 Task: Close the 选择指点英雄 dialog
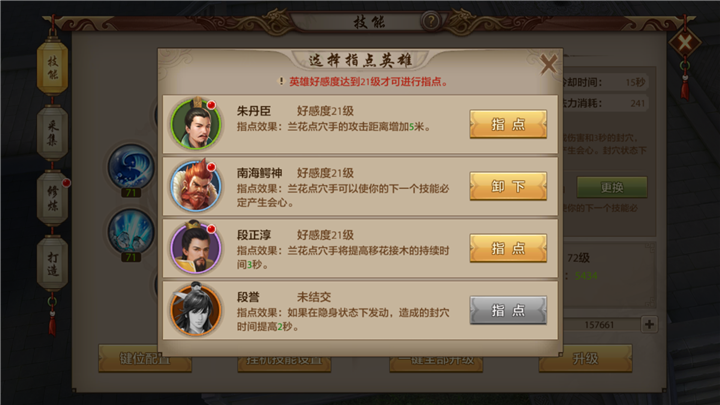pos(548,64)
